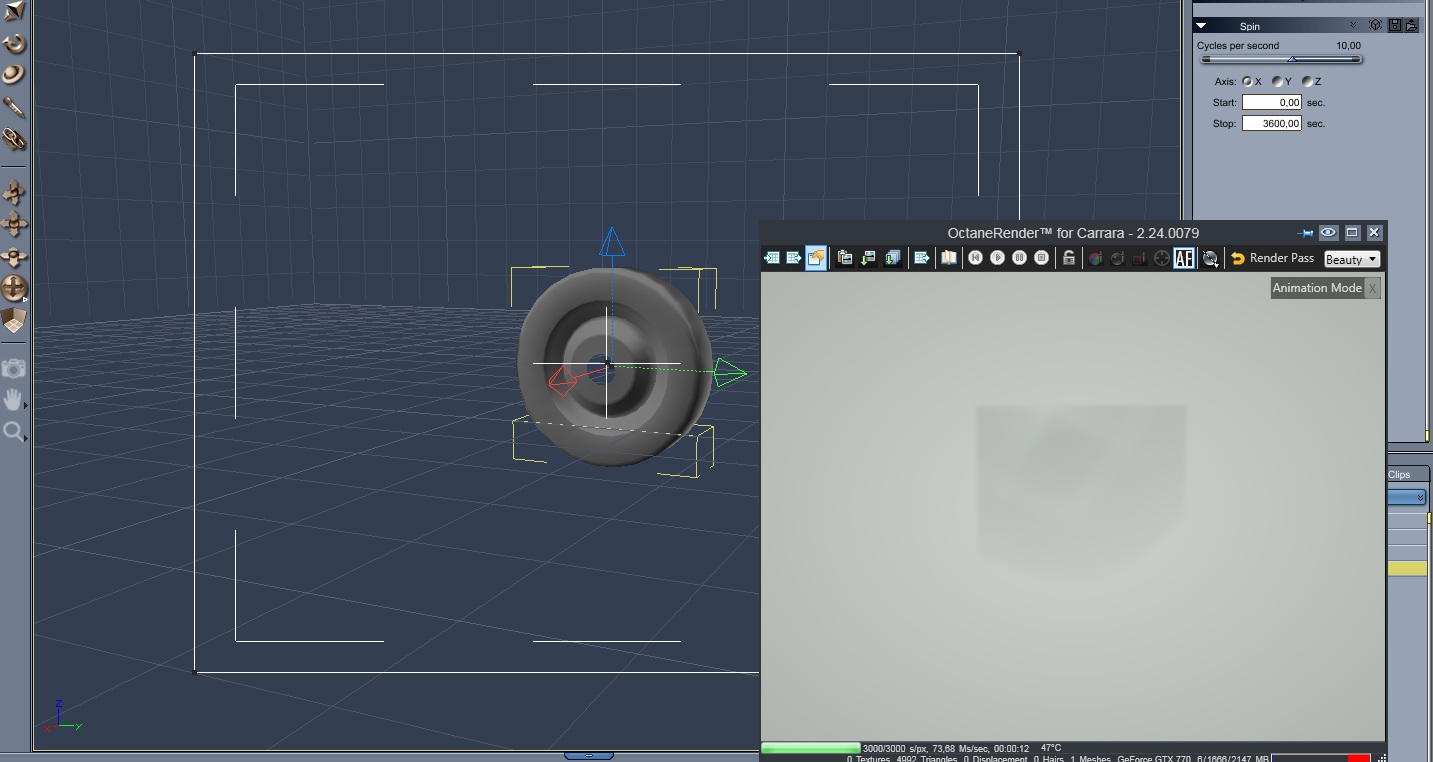Screen dimensions: 1433x762
Task: Click the working box cube tool
Action: tap(14, 321)
